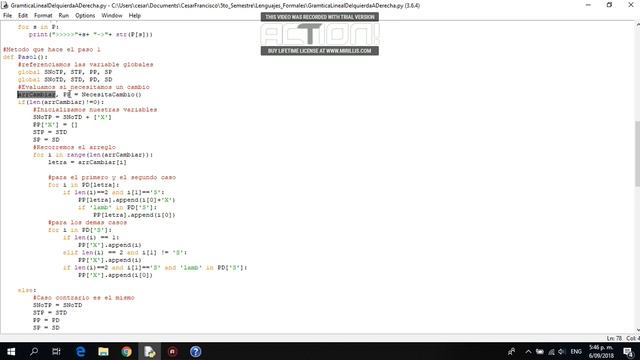Screen dimensions: 640x360
Task: Click the IDLE Python file icon in title bar
Action: [5, 5]
